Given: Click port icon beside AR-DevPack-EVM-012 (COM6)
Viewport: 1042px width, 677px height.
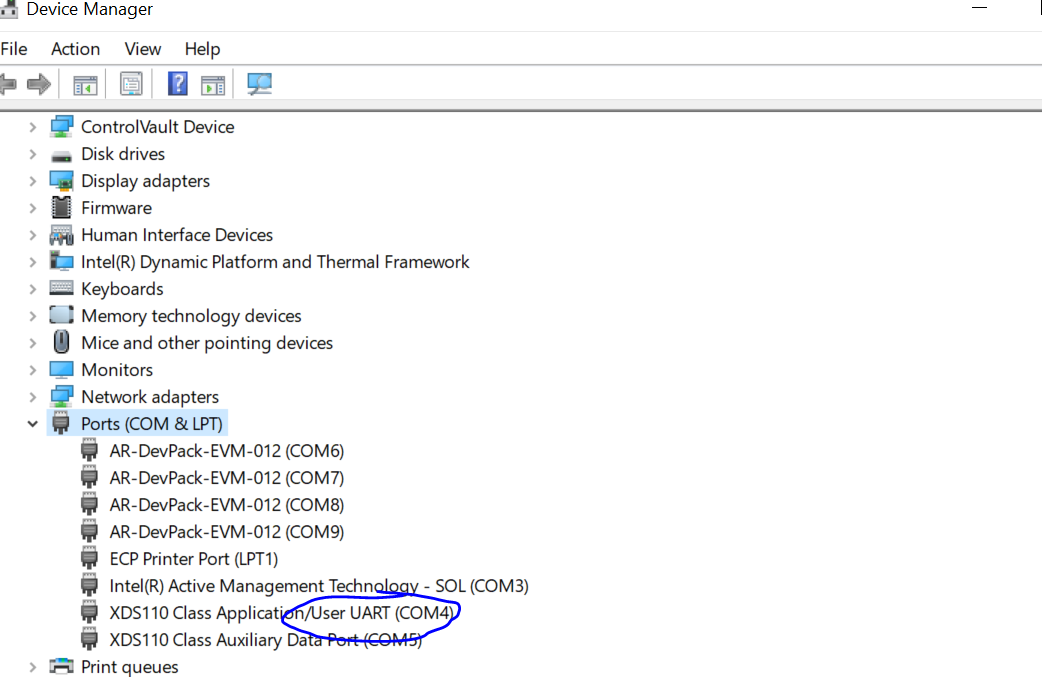Looking at the screenshot, I should click(89, 450).
